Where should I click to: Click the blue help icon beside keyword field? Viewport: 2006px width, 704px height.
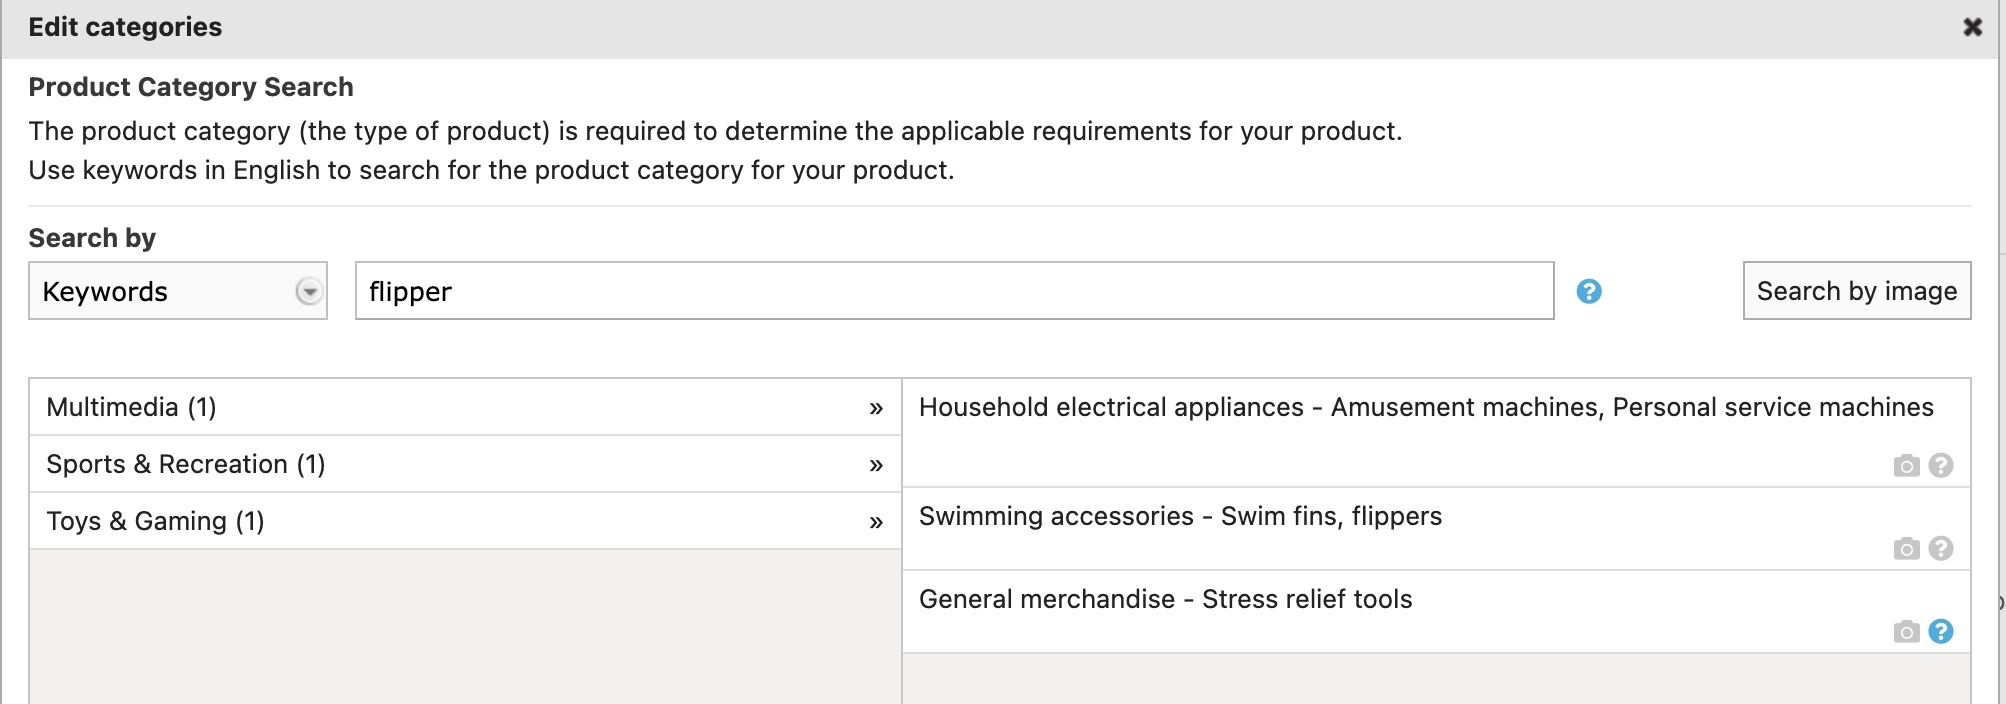(1589, 291)
